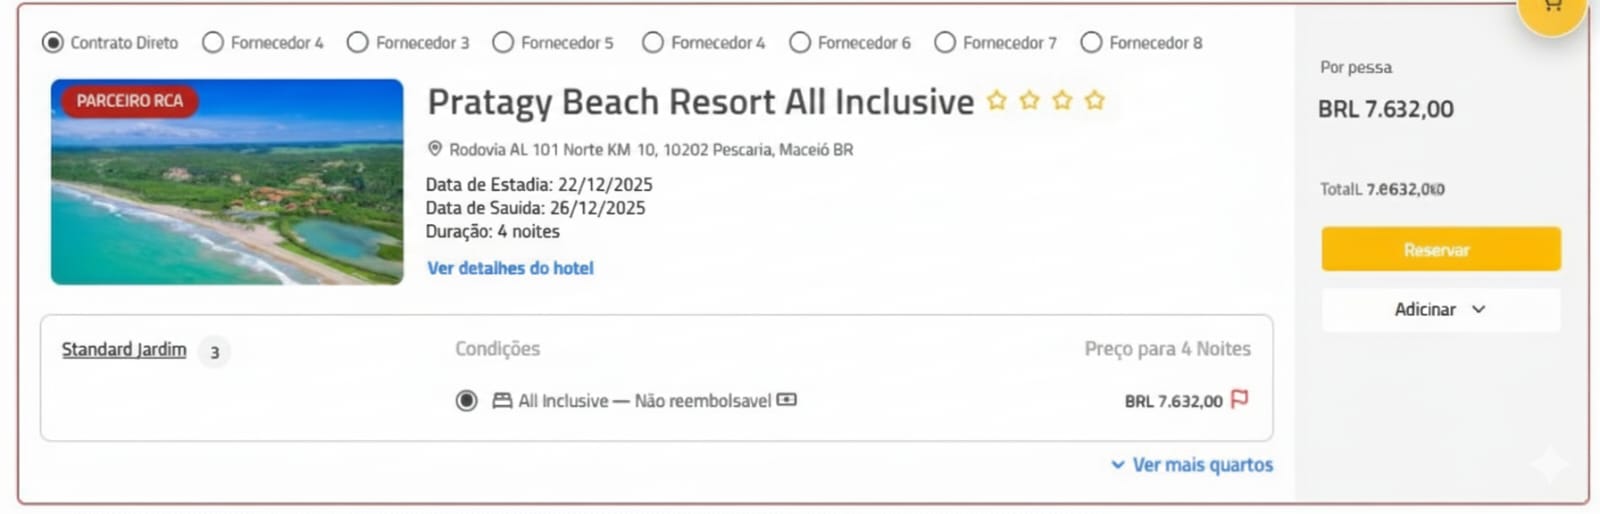Select the Contrato Direto radio option
The width and height of the screenshot is (1600, 514).
(52, 43)
